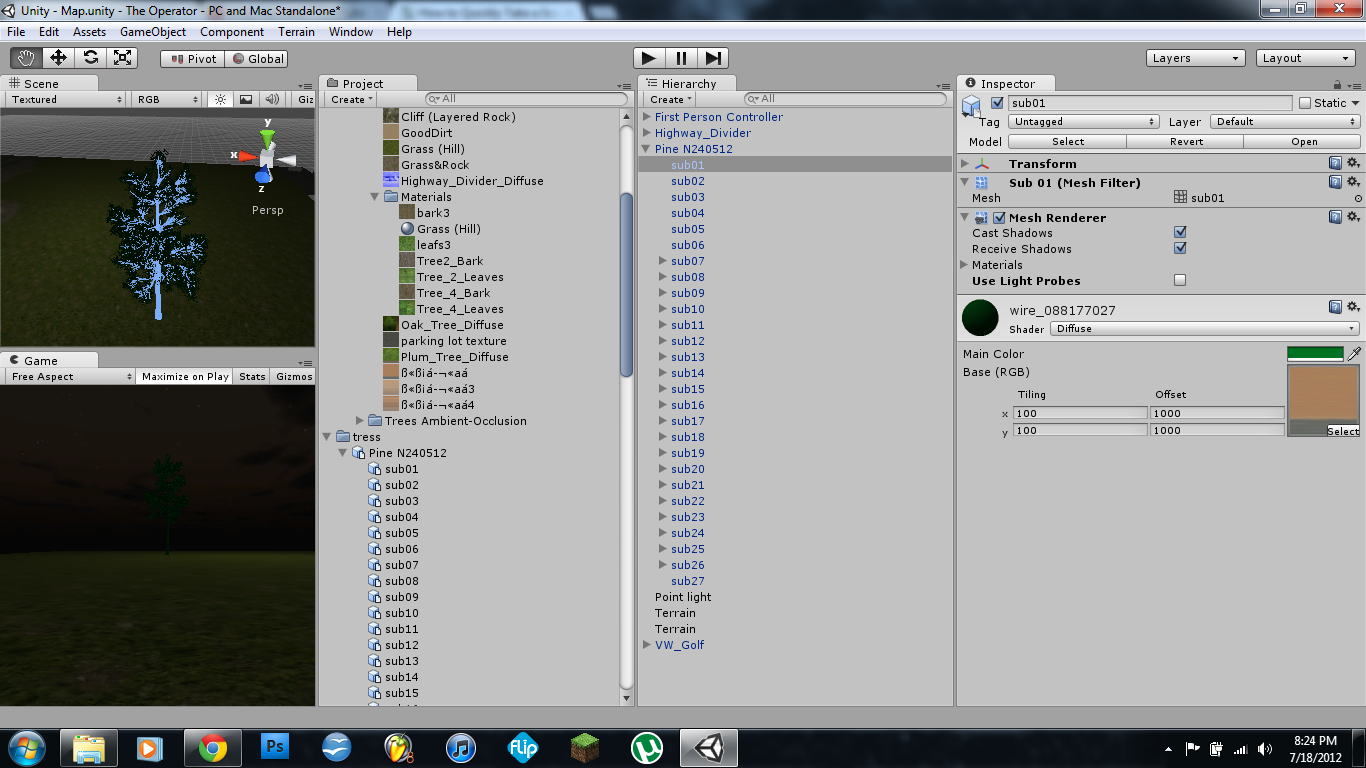Open the Layer dropdown showing Default
The image size is (1366, 768).
[x=1285, y=121]
